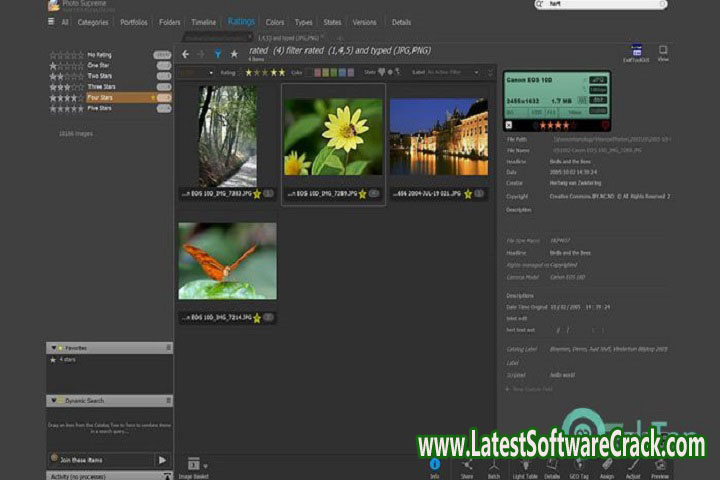Open the Adjust tool
The image size is (720, 480).
tap(633, 465)
